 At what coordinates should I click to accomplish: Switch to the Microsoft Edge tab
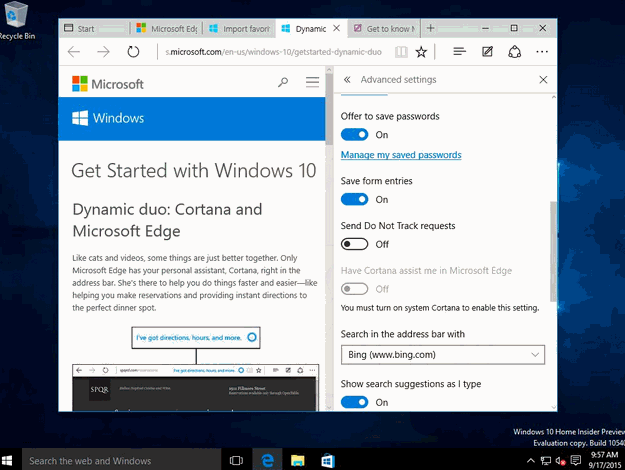167,29
